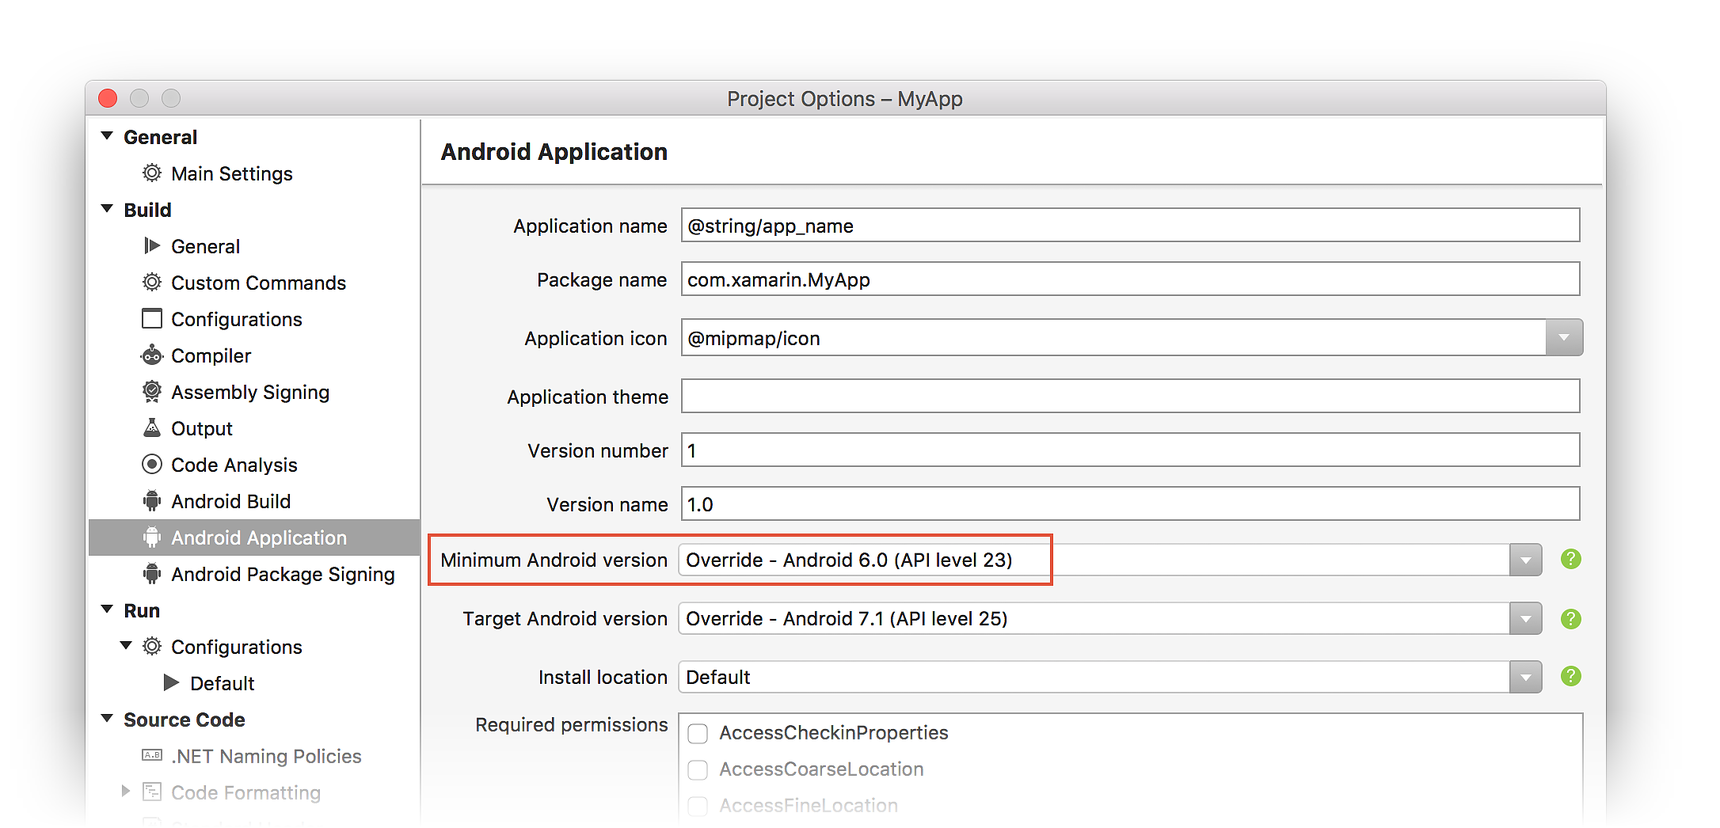Click the Code Formatting document icon
The width and height of the screenshot is (1720, 828).
click(x=152, y=792)
